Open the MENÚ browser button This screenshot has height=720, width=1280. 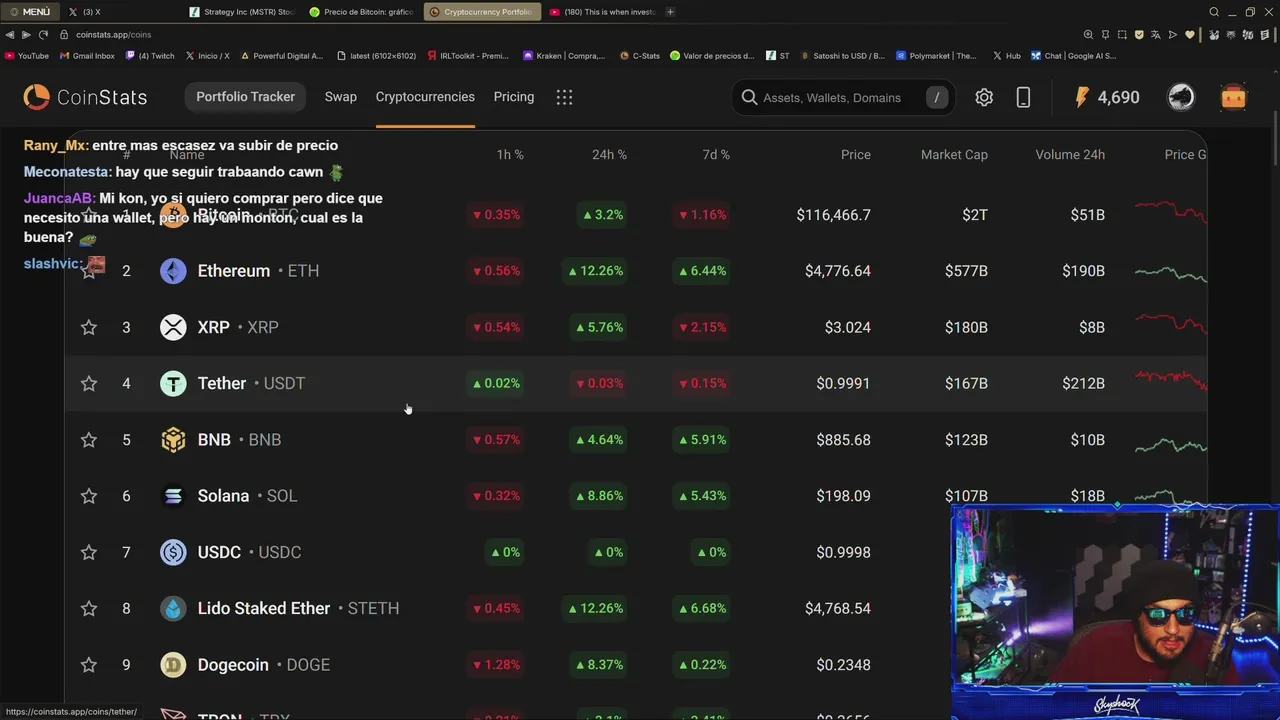(x=30, y=12)
